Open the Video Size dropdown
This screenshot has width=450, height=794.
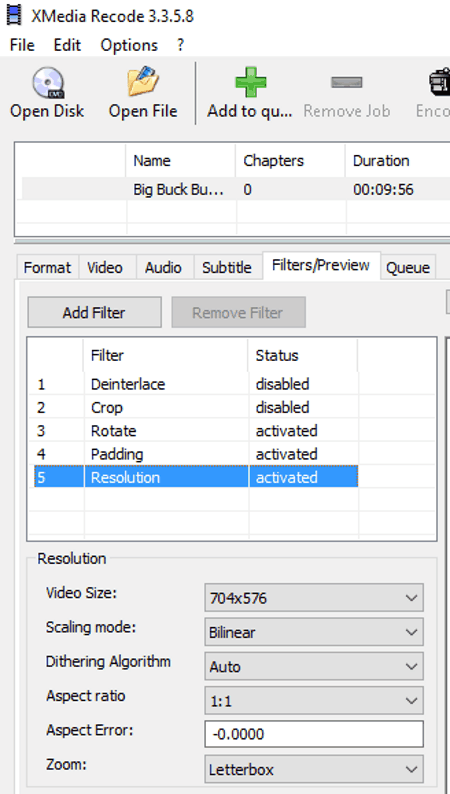point(314,598)
